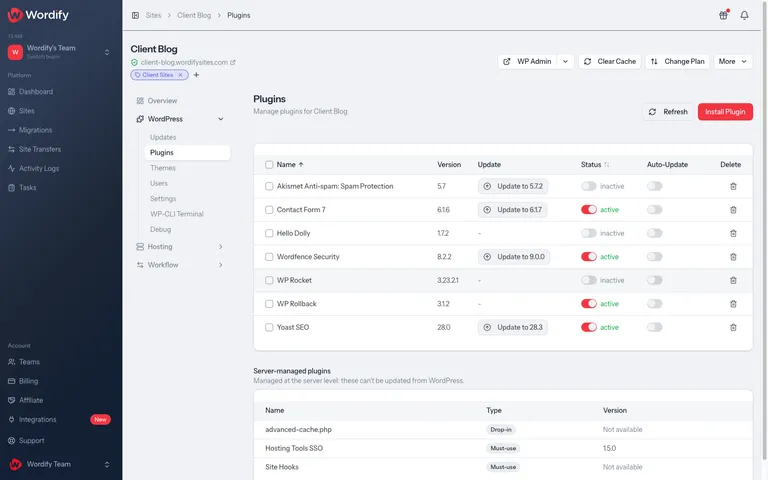Check the Akismet Anti-spam row checkbox
The image size is (768, 480).
269,186
